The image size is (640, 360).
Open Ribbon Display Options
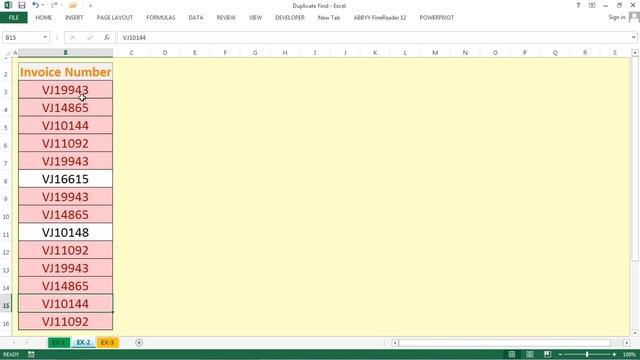click(x=592, y=5)
